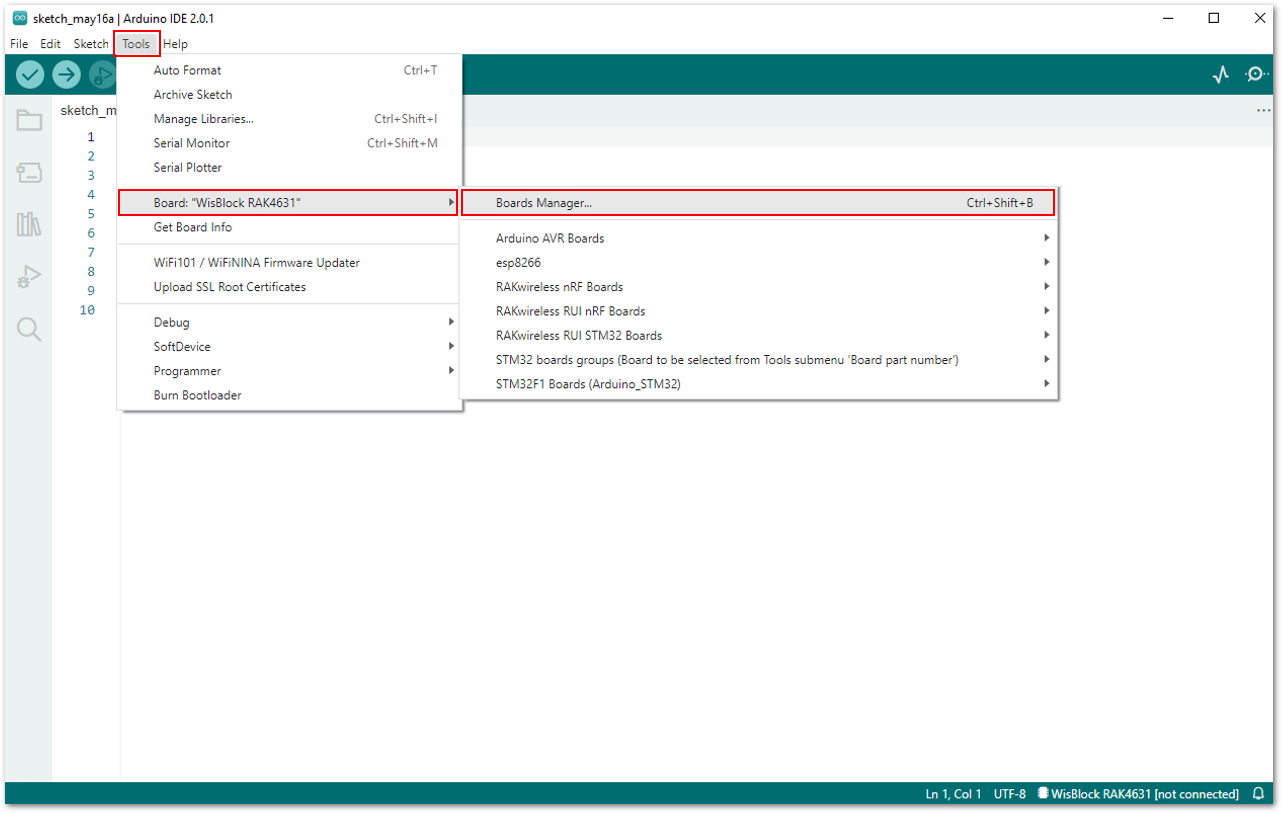Open Boards Manager... from submenu
Screen dimensions: 1282x813
click(x=758, y=203)
